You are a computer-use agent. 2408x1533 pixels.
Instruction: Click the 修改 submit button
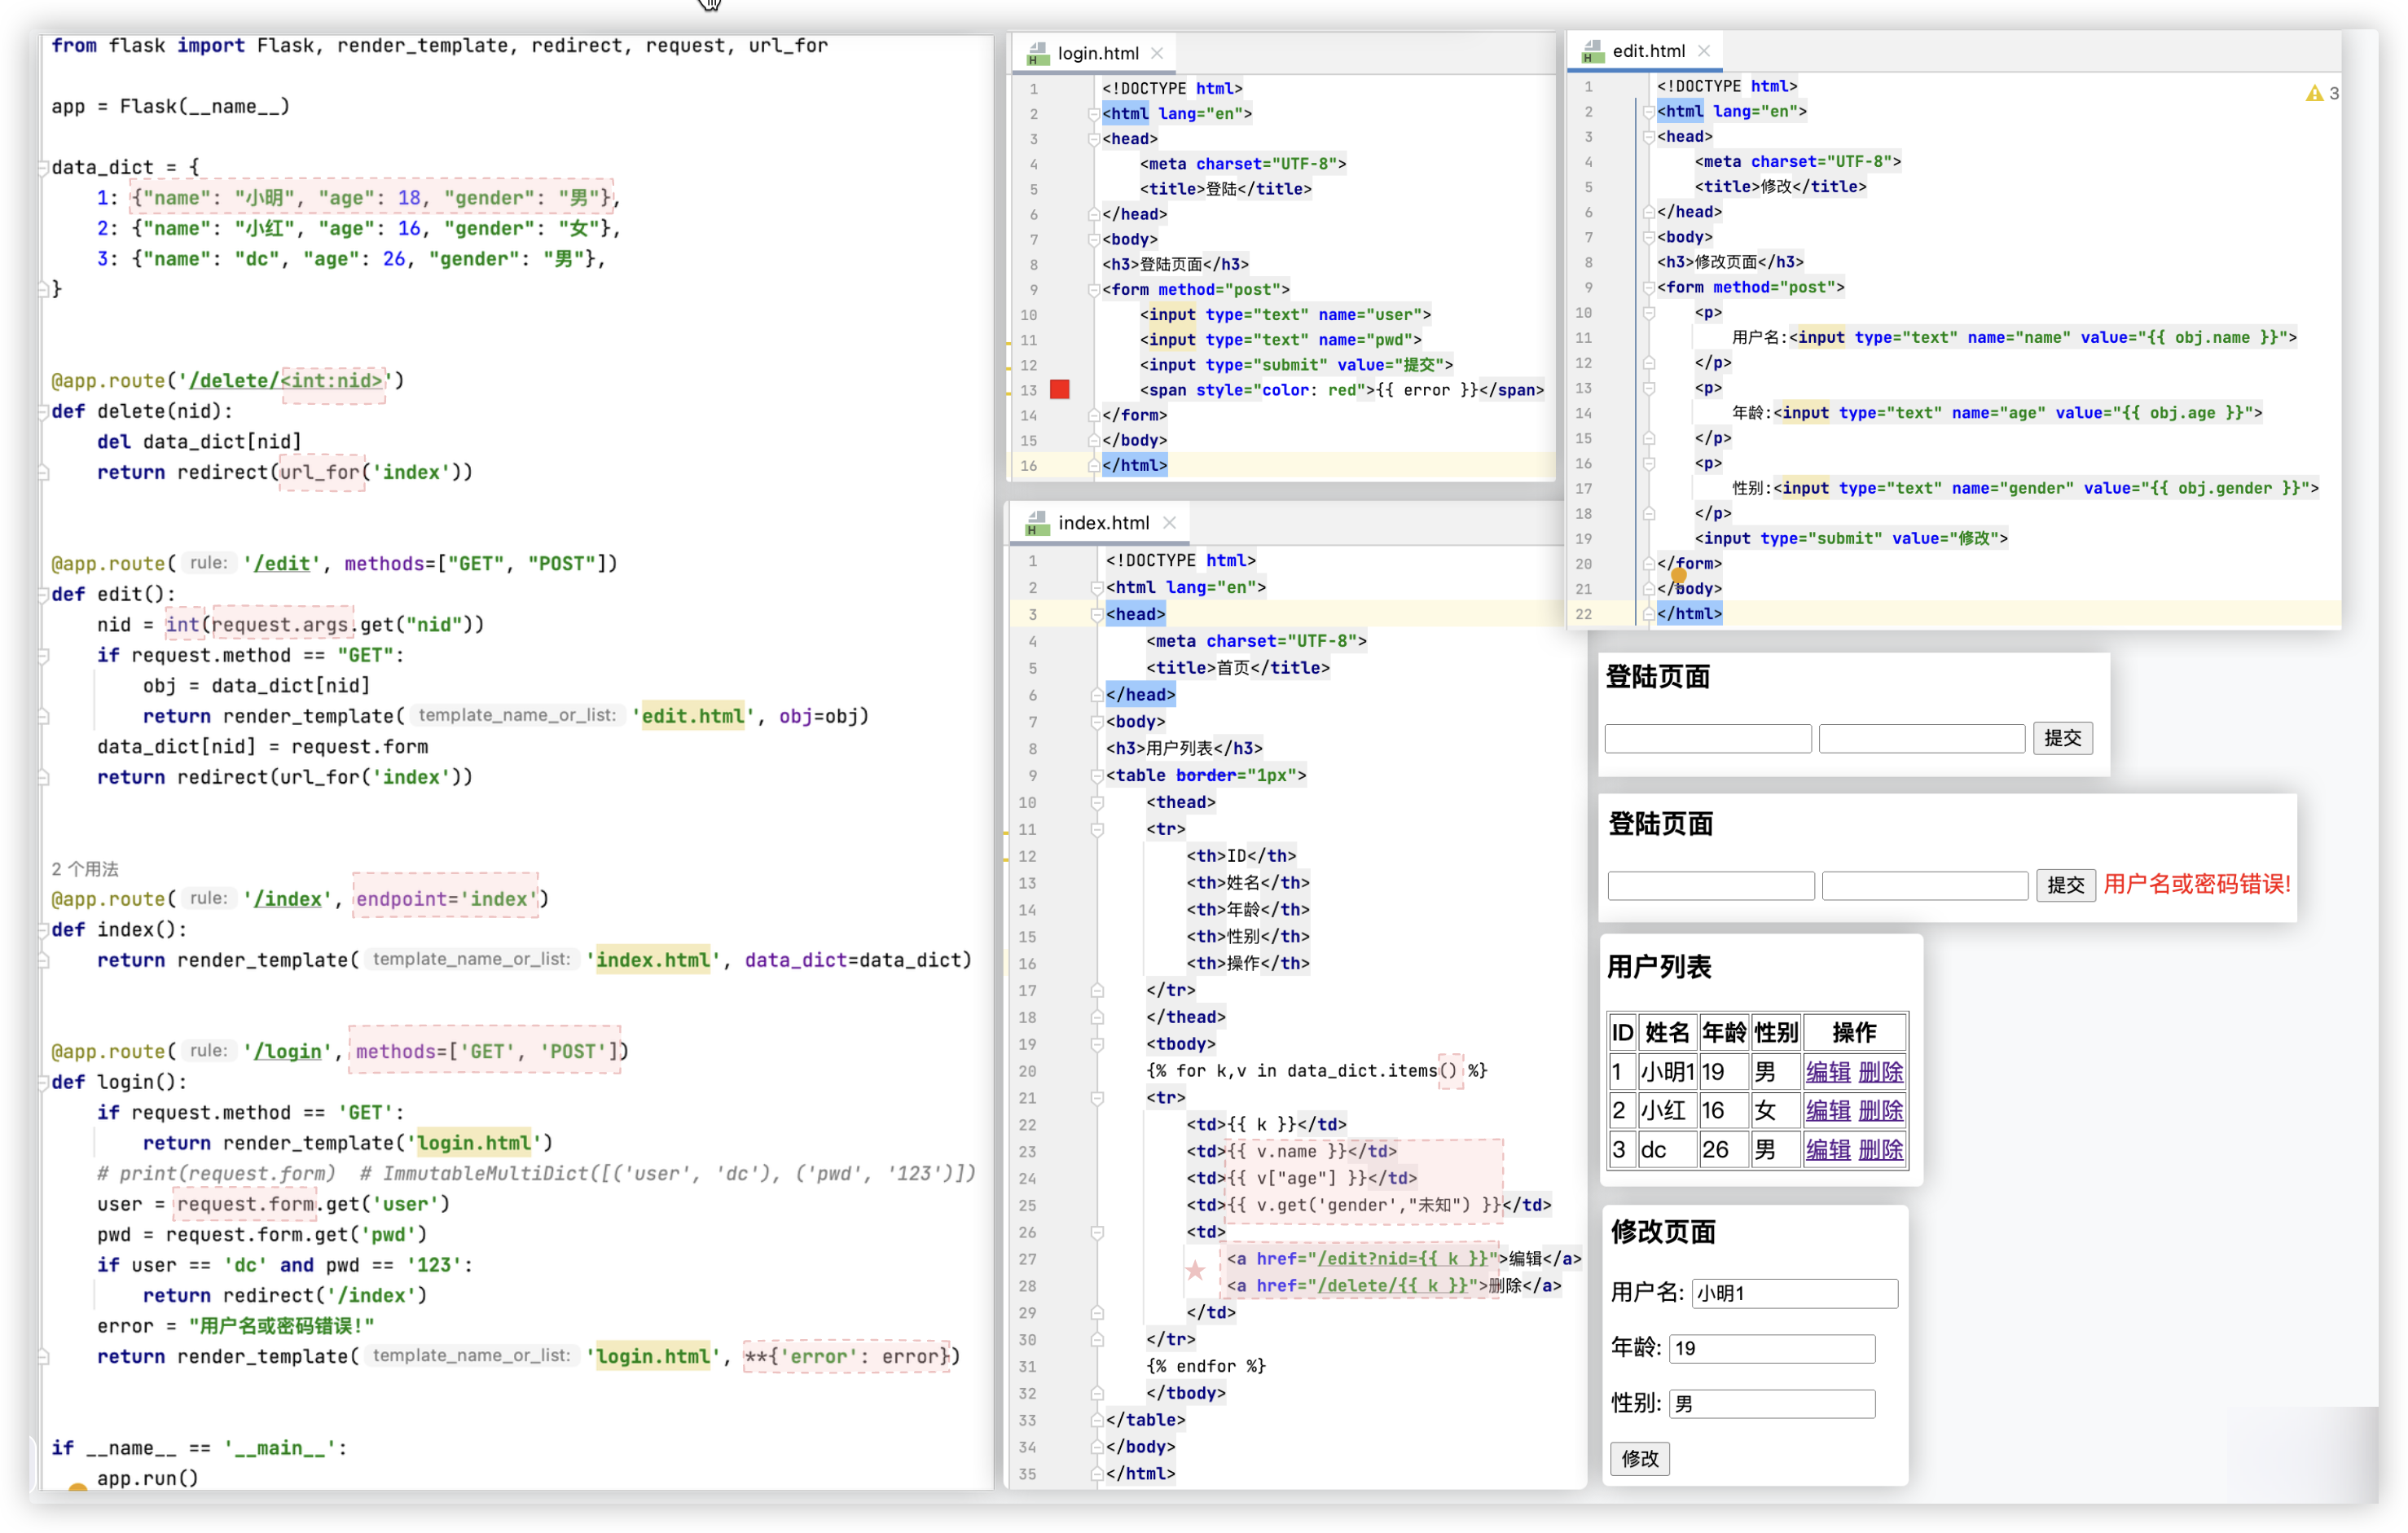click(x=1639, y=1458)
